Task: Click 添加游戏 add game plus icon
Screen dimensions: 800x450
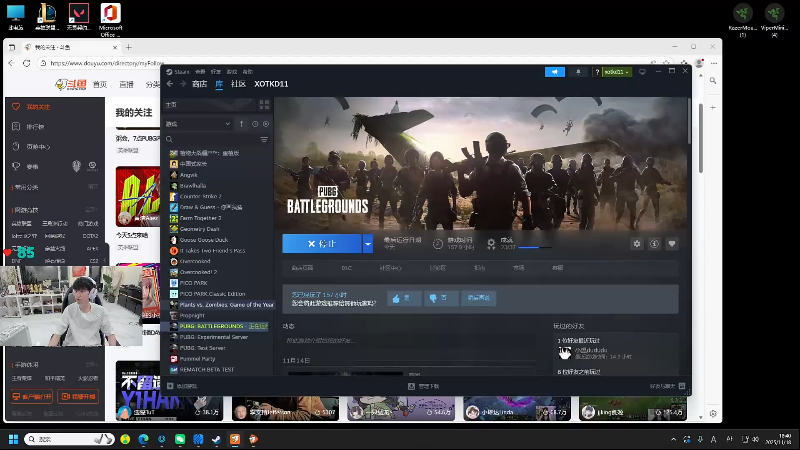Action: pyautogui.click(x=170, y=386)
